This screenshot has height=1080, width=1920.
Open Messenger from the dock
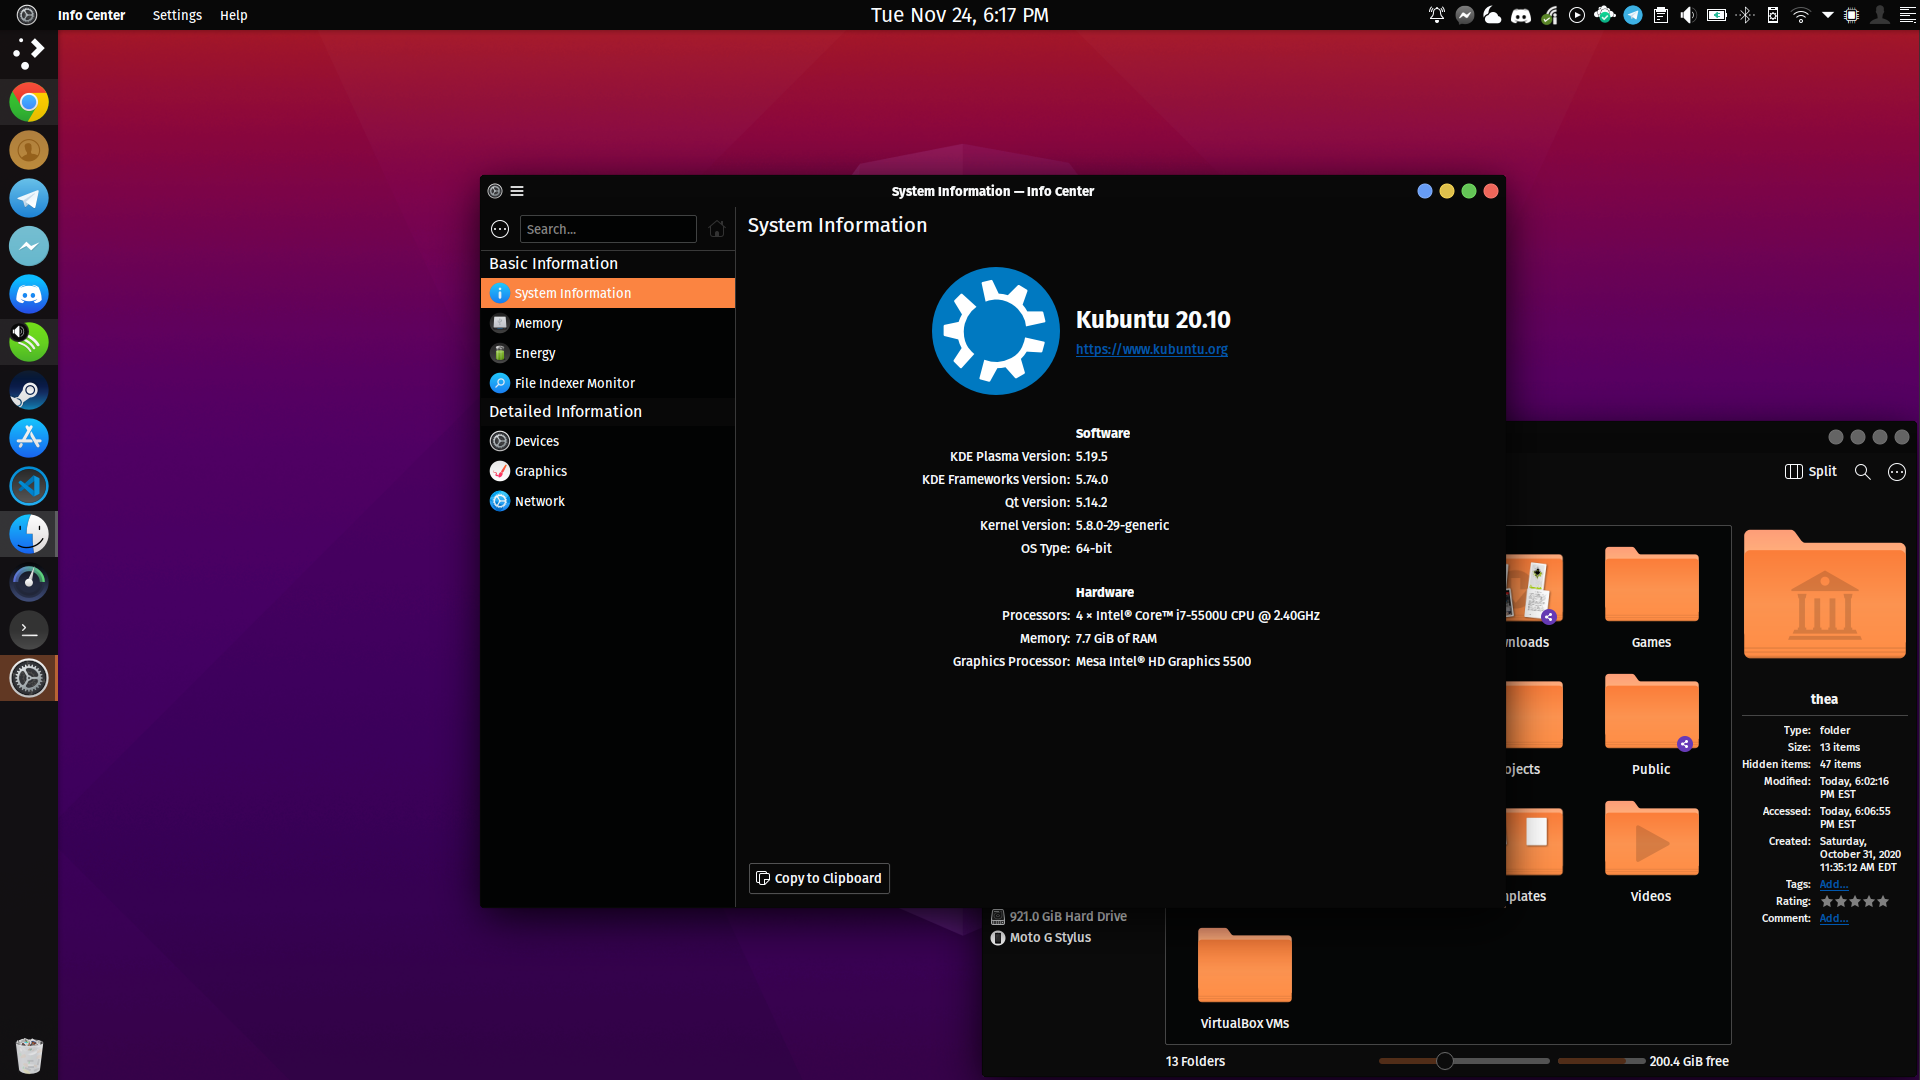(29, 246)
